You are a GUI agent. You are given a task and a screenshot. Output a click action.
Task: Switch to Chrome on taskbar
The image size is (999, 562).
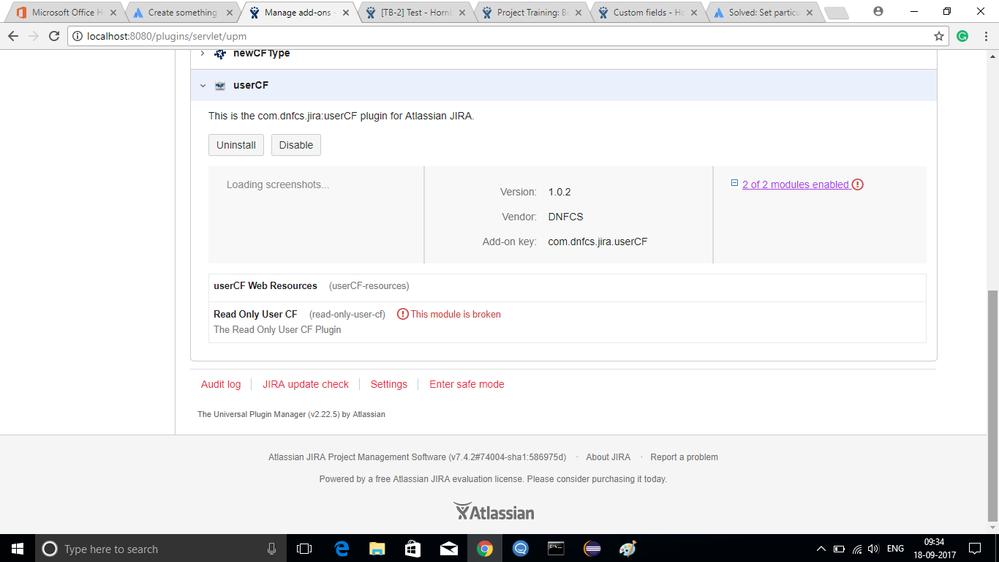coord(485,549)
